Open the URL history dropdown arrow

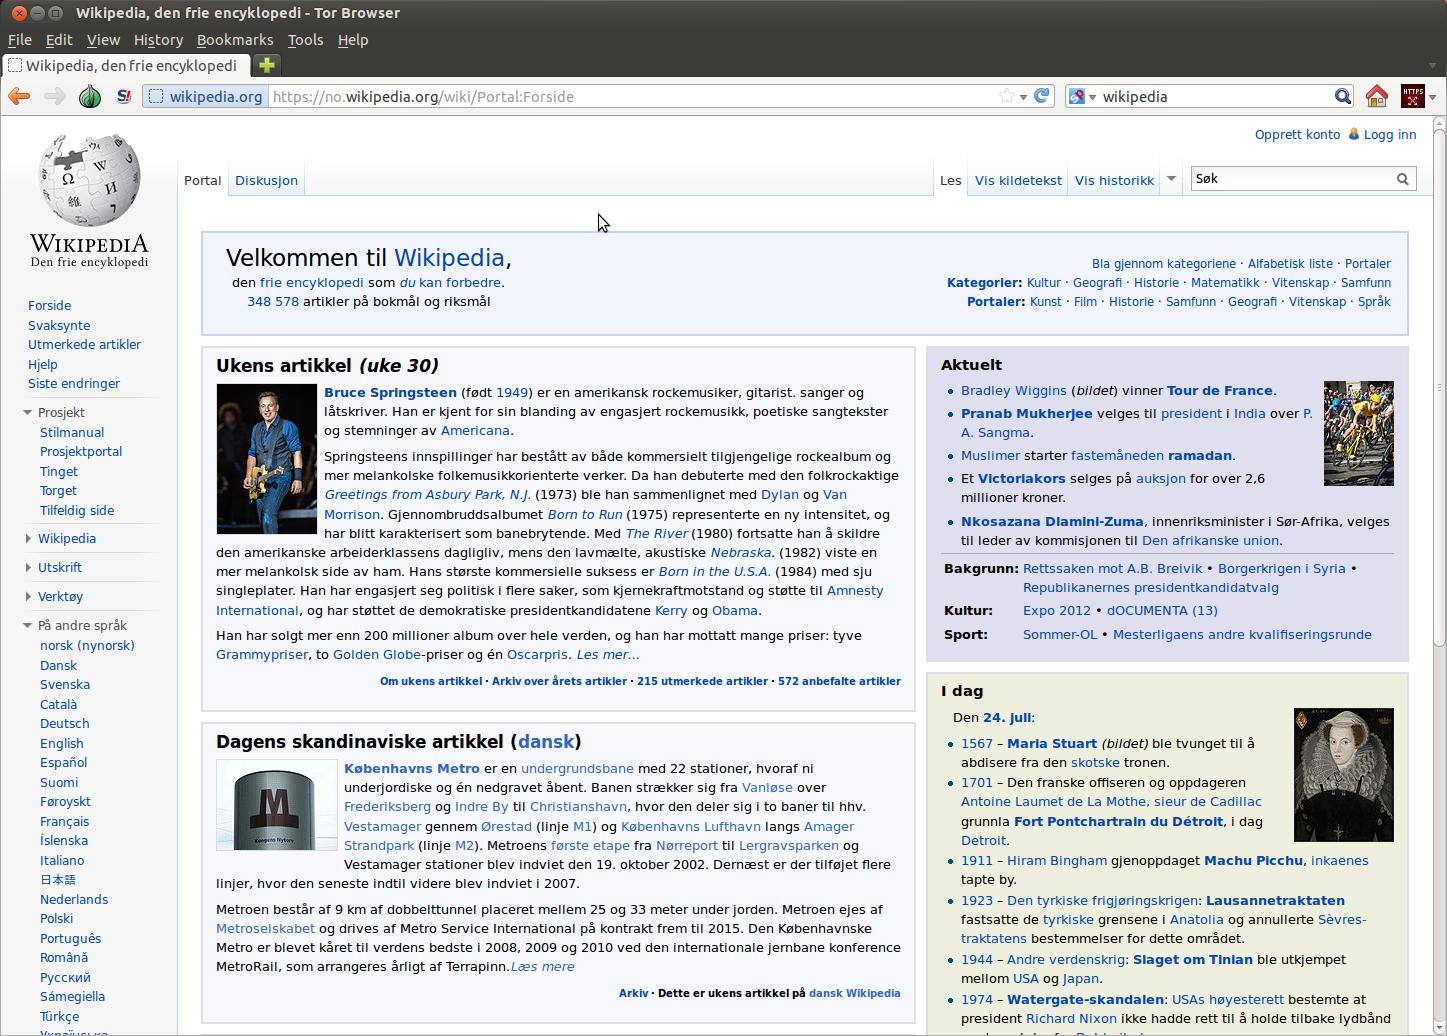click(x=1023, y=97)
